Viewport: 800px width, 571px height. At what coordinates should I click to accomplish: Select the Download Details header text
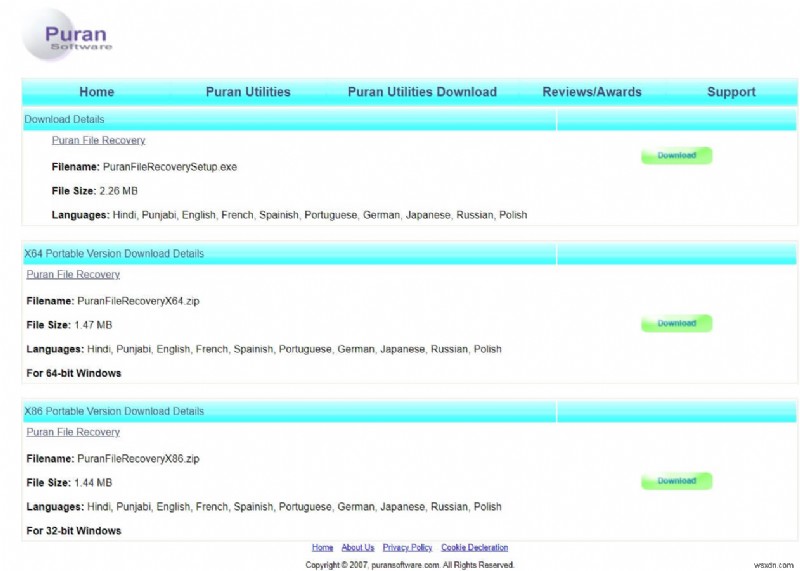tap(64, 119)
